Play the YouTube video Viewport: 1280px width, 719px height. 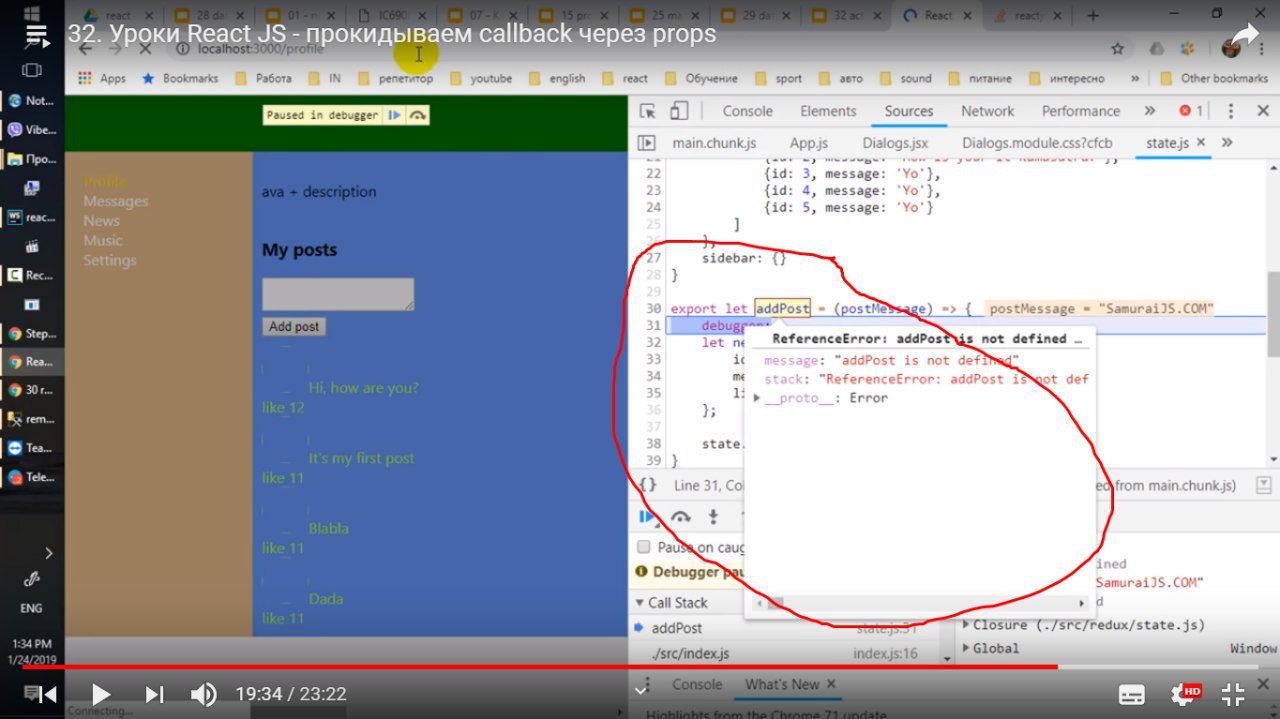tap(101, 693)
